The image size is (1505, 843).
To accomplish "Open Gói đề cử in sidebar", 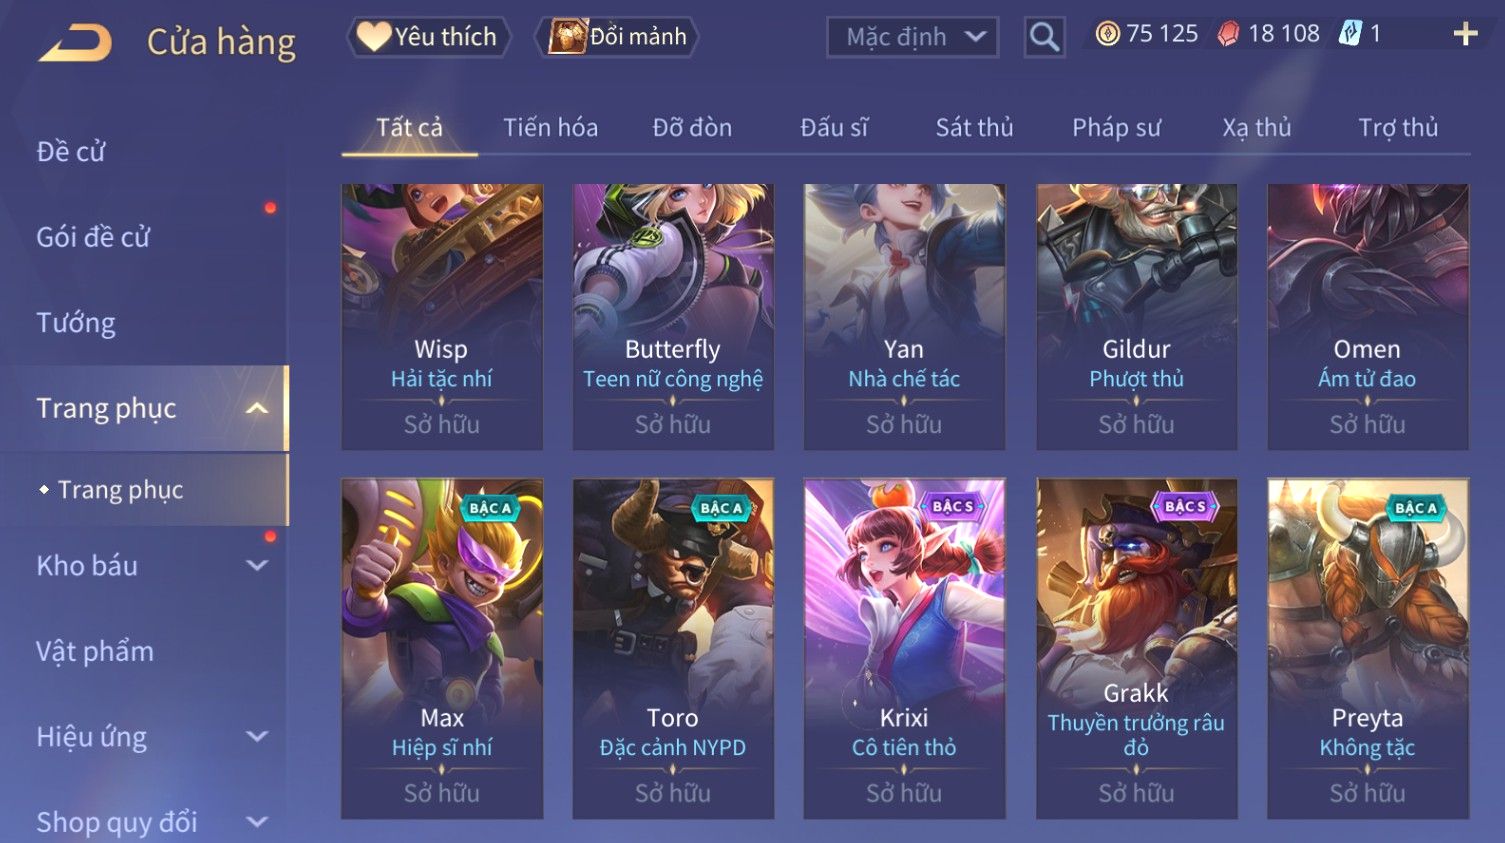I will 93,237.
